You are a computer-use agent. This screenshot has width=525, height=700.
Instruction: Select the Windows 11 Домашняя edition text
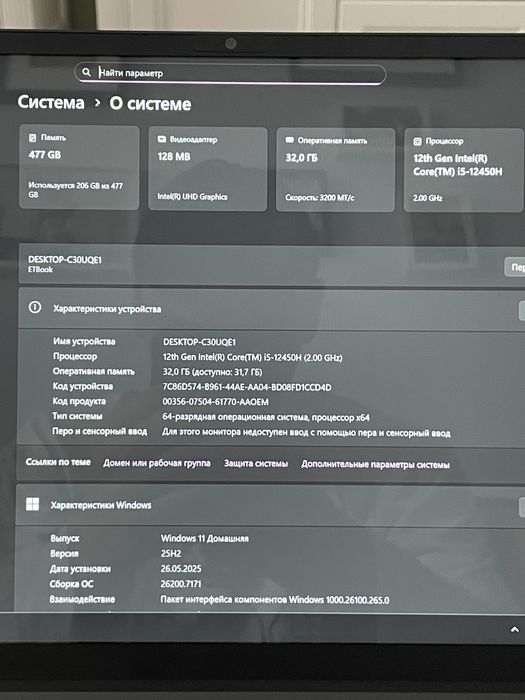click(204, 538)
